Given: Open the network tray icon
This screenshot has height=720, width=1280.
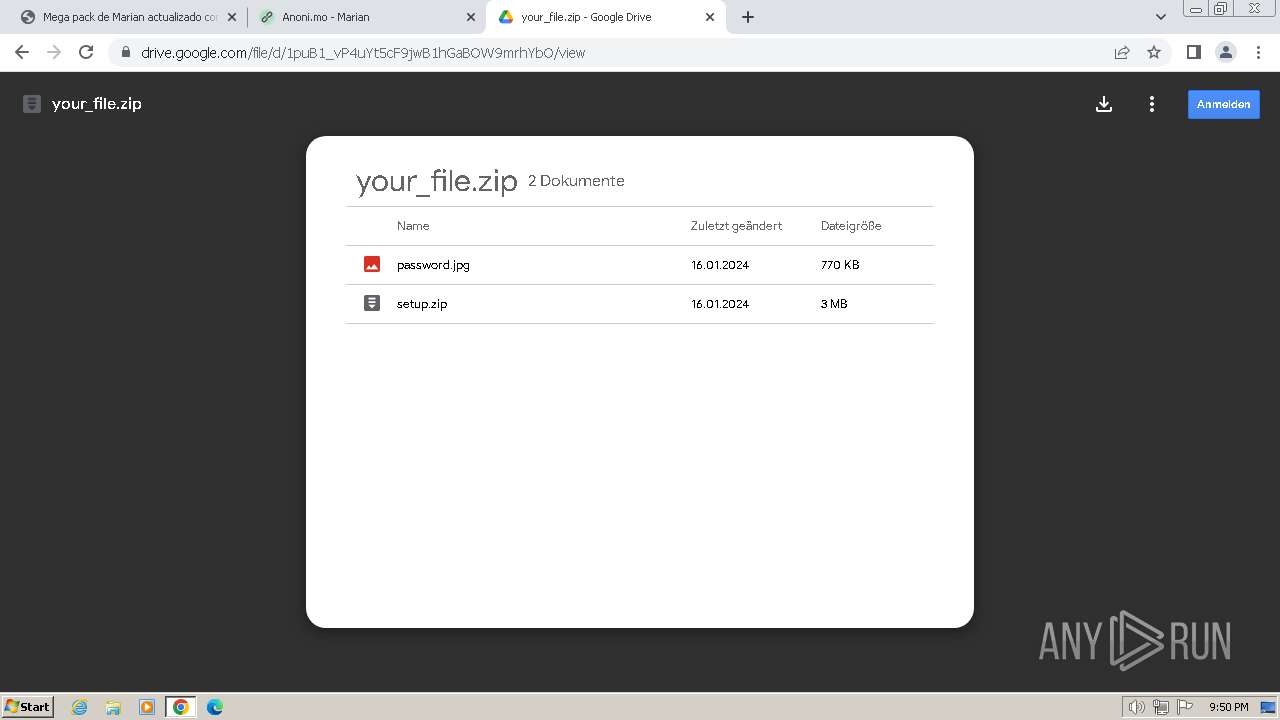Looking at the screenshot, I should tap(1161, 707).
